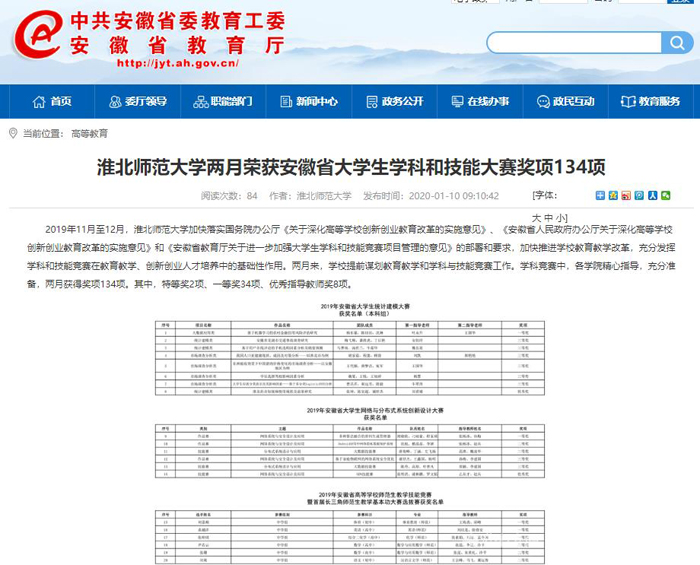Focus the site search input field
Screen dimensions: 700x565
tap(575, 43)
